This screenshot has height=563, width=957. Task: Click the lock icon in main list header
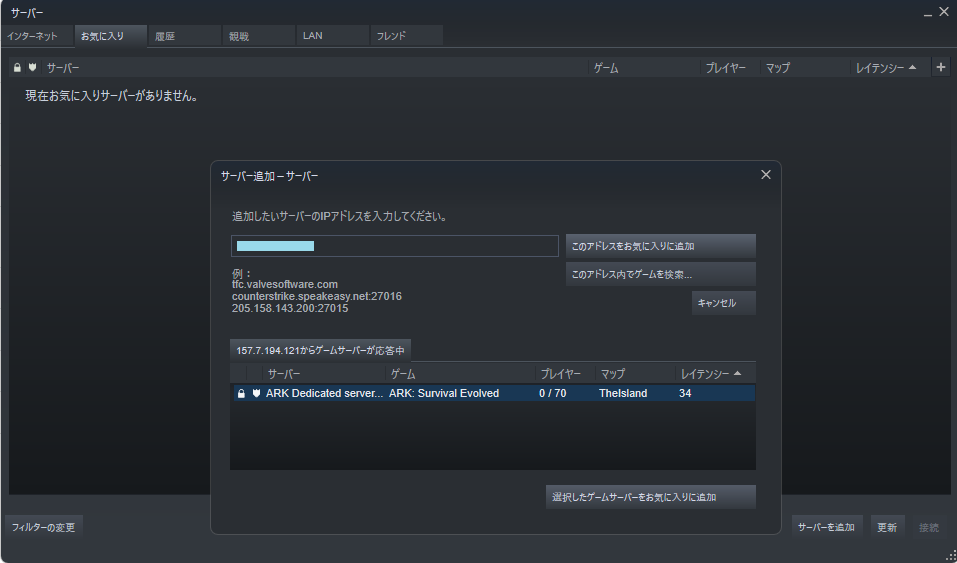(x=17, y=68)
